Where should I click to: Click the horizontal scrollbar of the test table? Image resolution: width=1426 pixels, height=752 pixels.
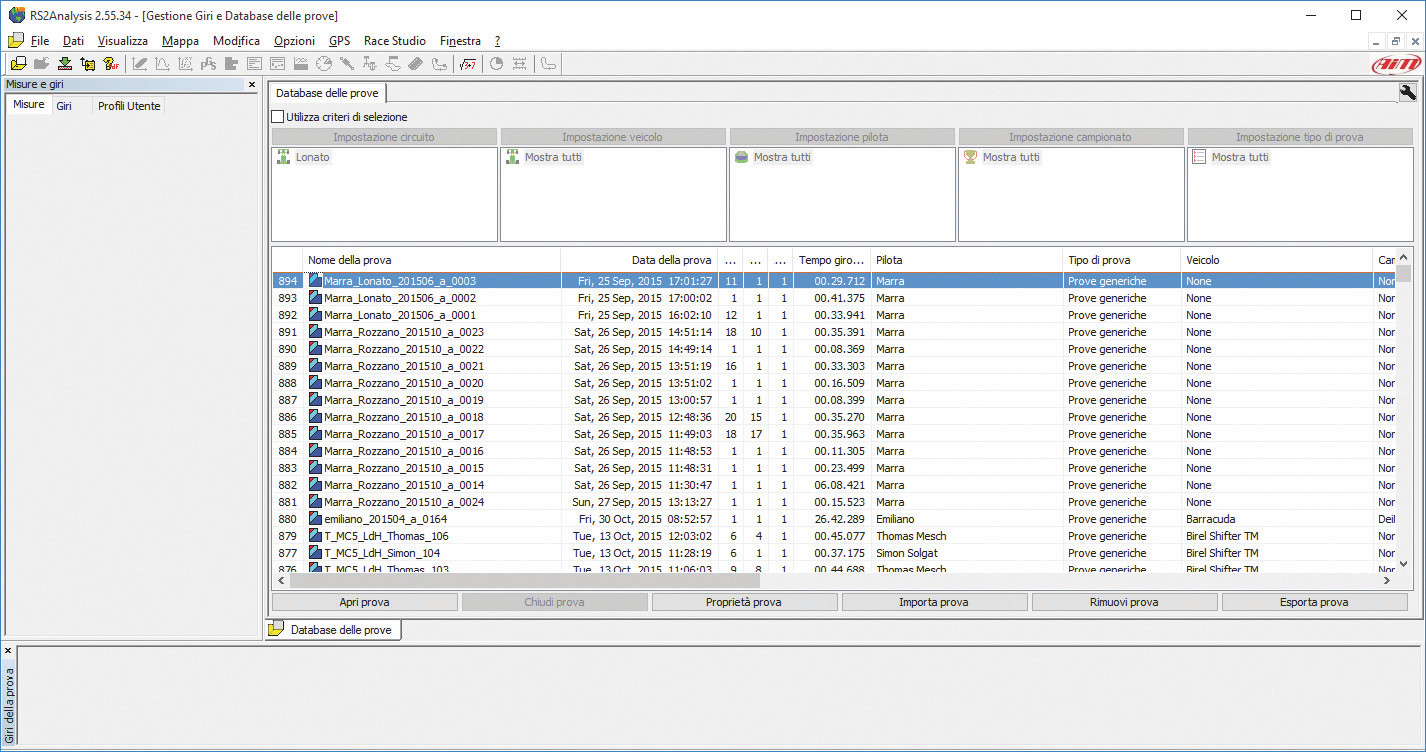coord(524,580)
